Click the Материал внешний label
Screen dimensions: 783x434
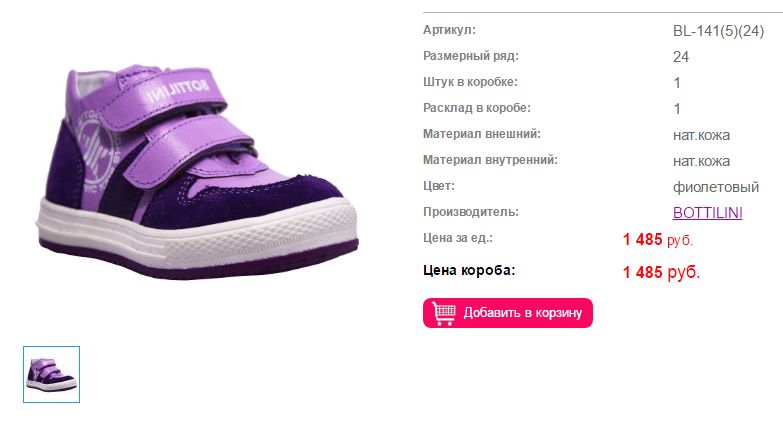point(482,134)
